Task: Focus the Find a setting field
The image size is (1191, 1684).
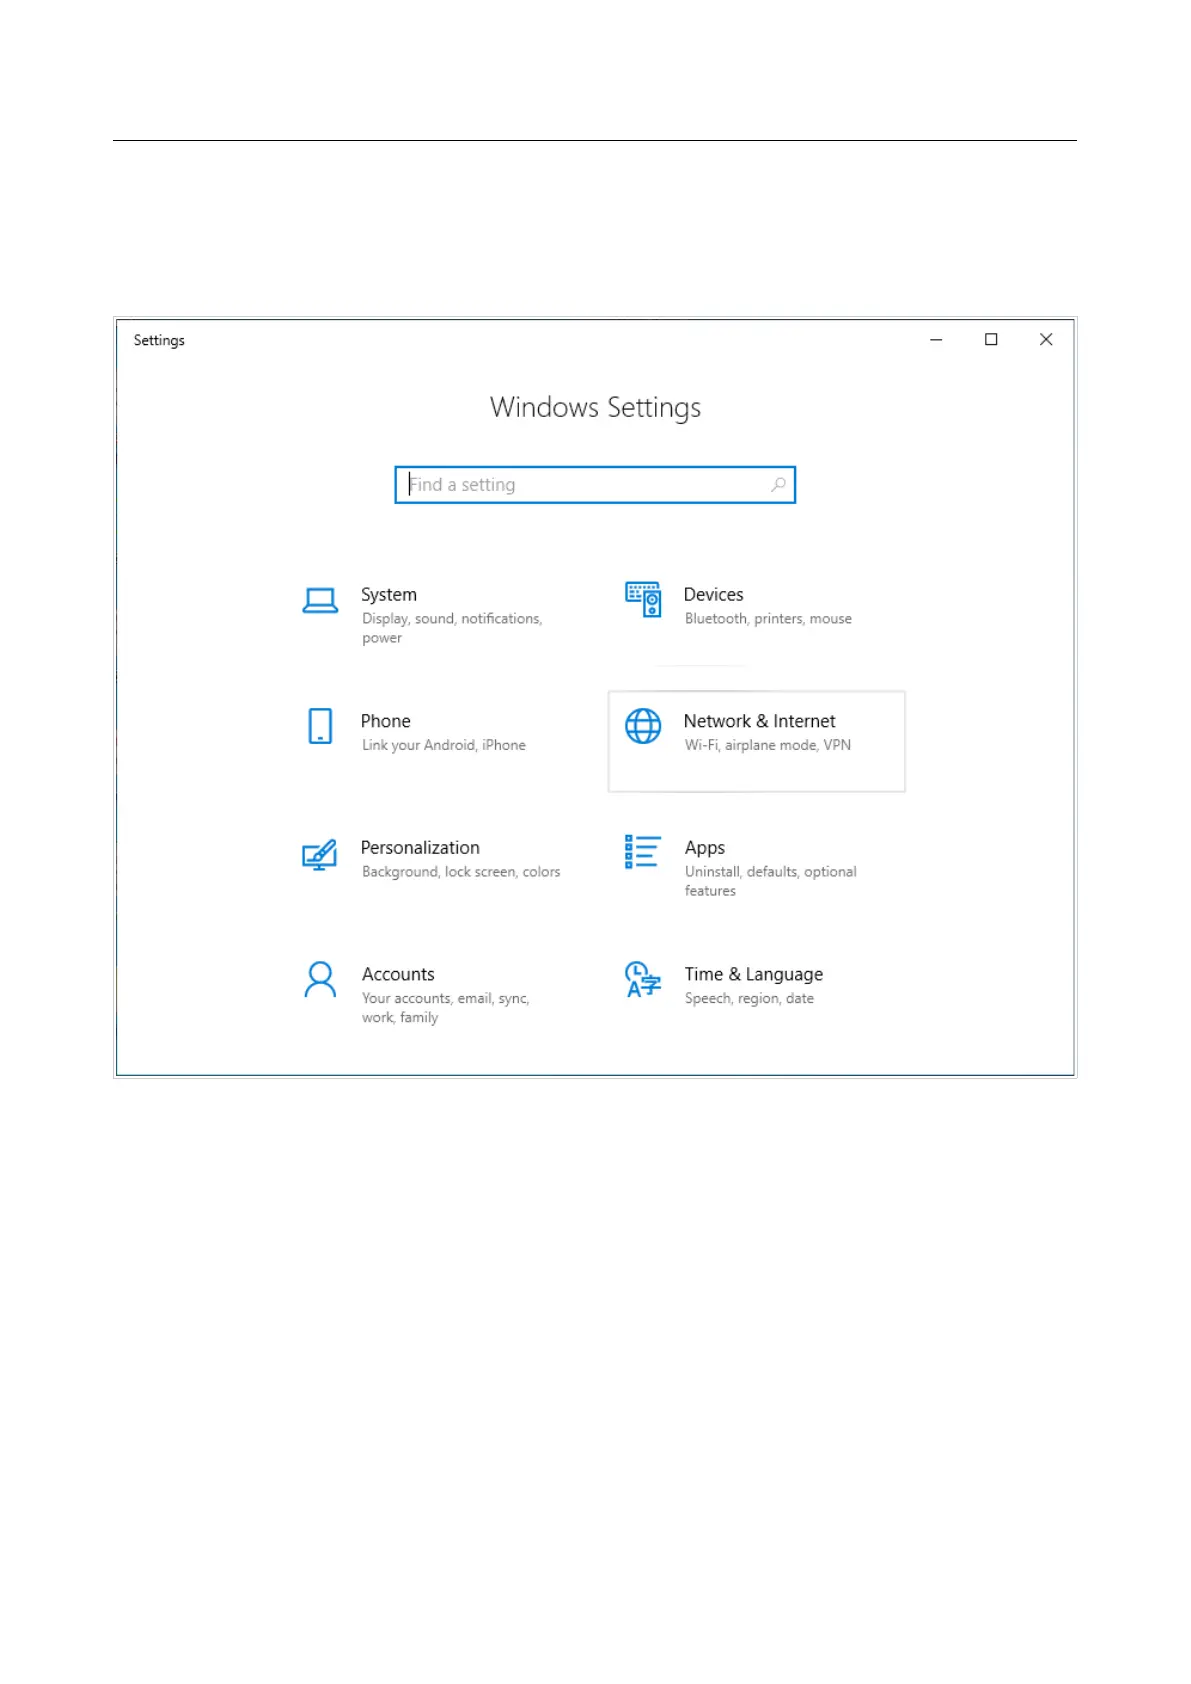Action: click(595, 485)
